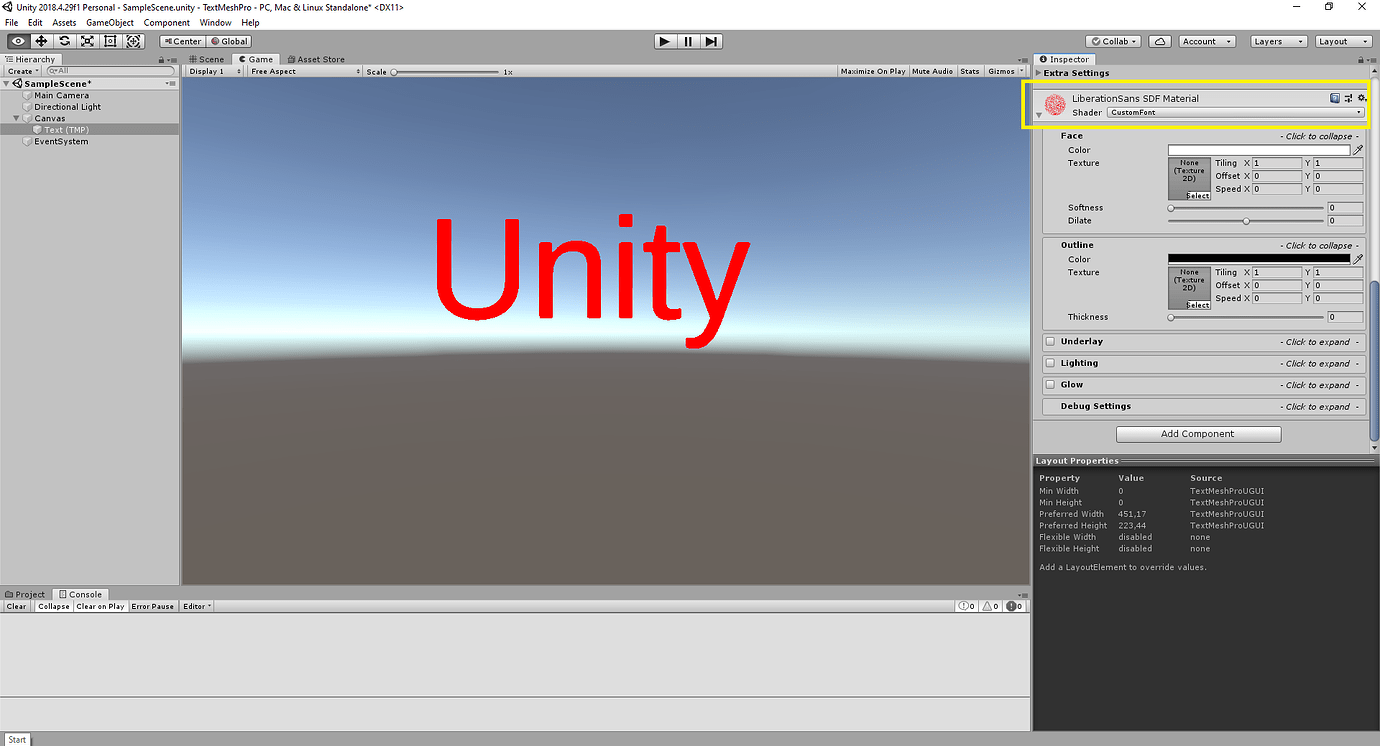Collapse the Canvas tree node

pos(17,118)
